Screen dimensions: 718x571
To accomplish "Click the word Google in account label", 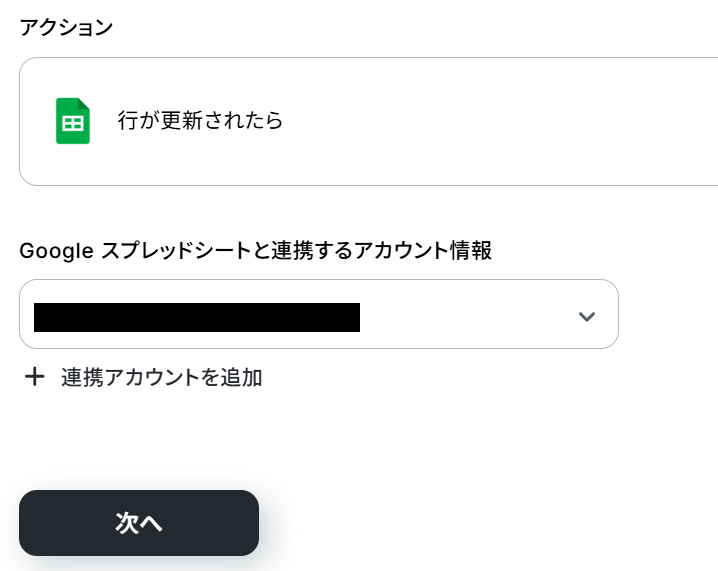I will pyautogui.click(x=55, y=251).
